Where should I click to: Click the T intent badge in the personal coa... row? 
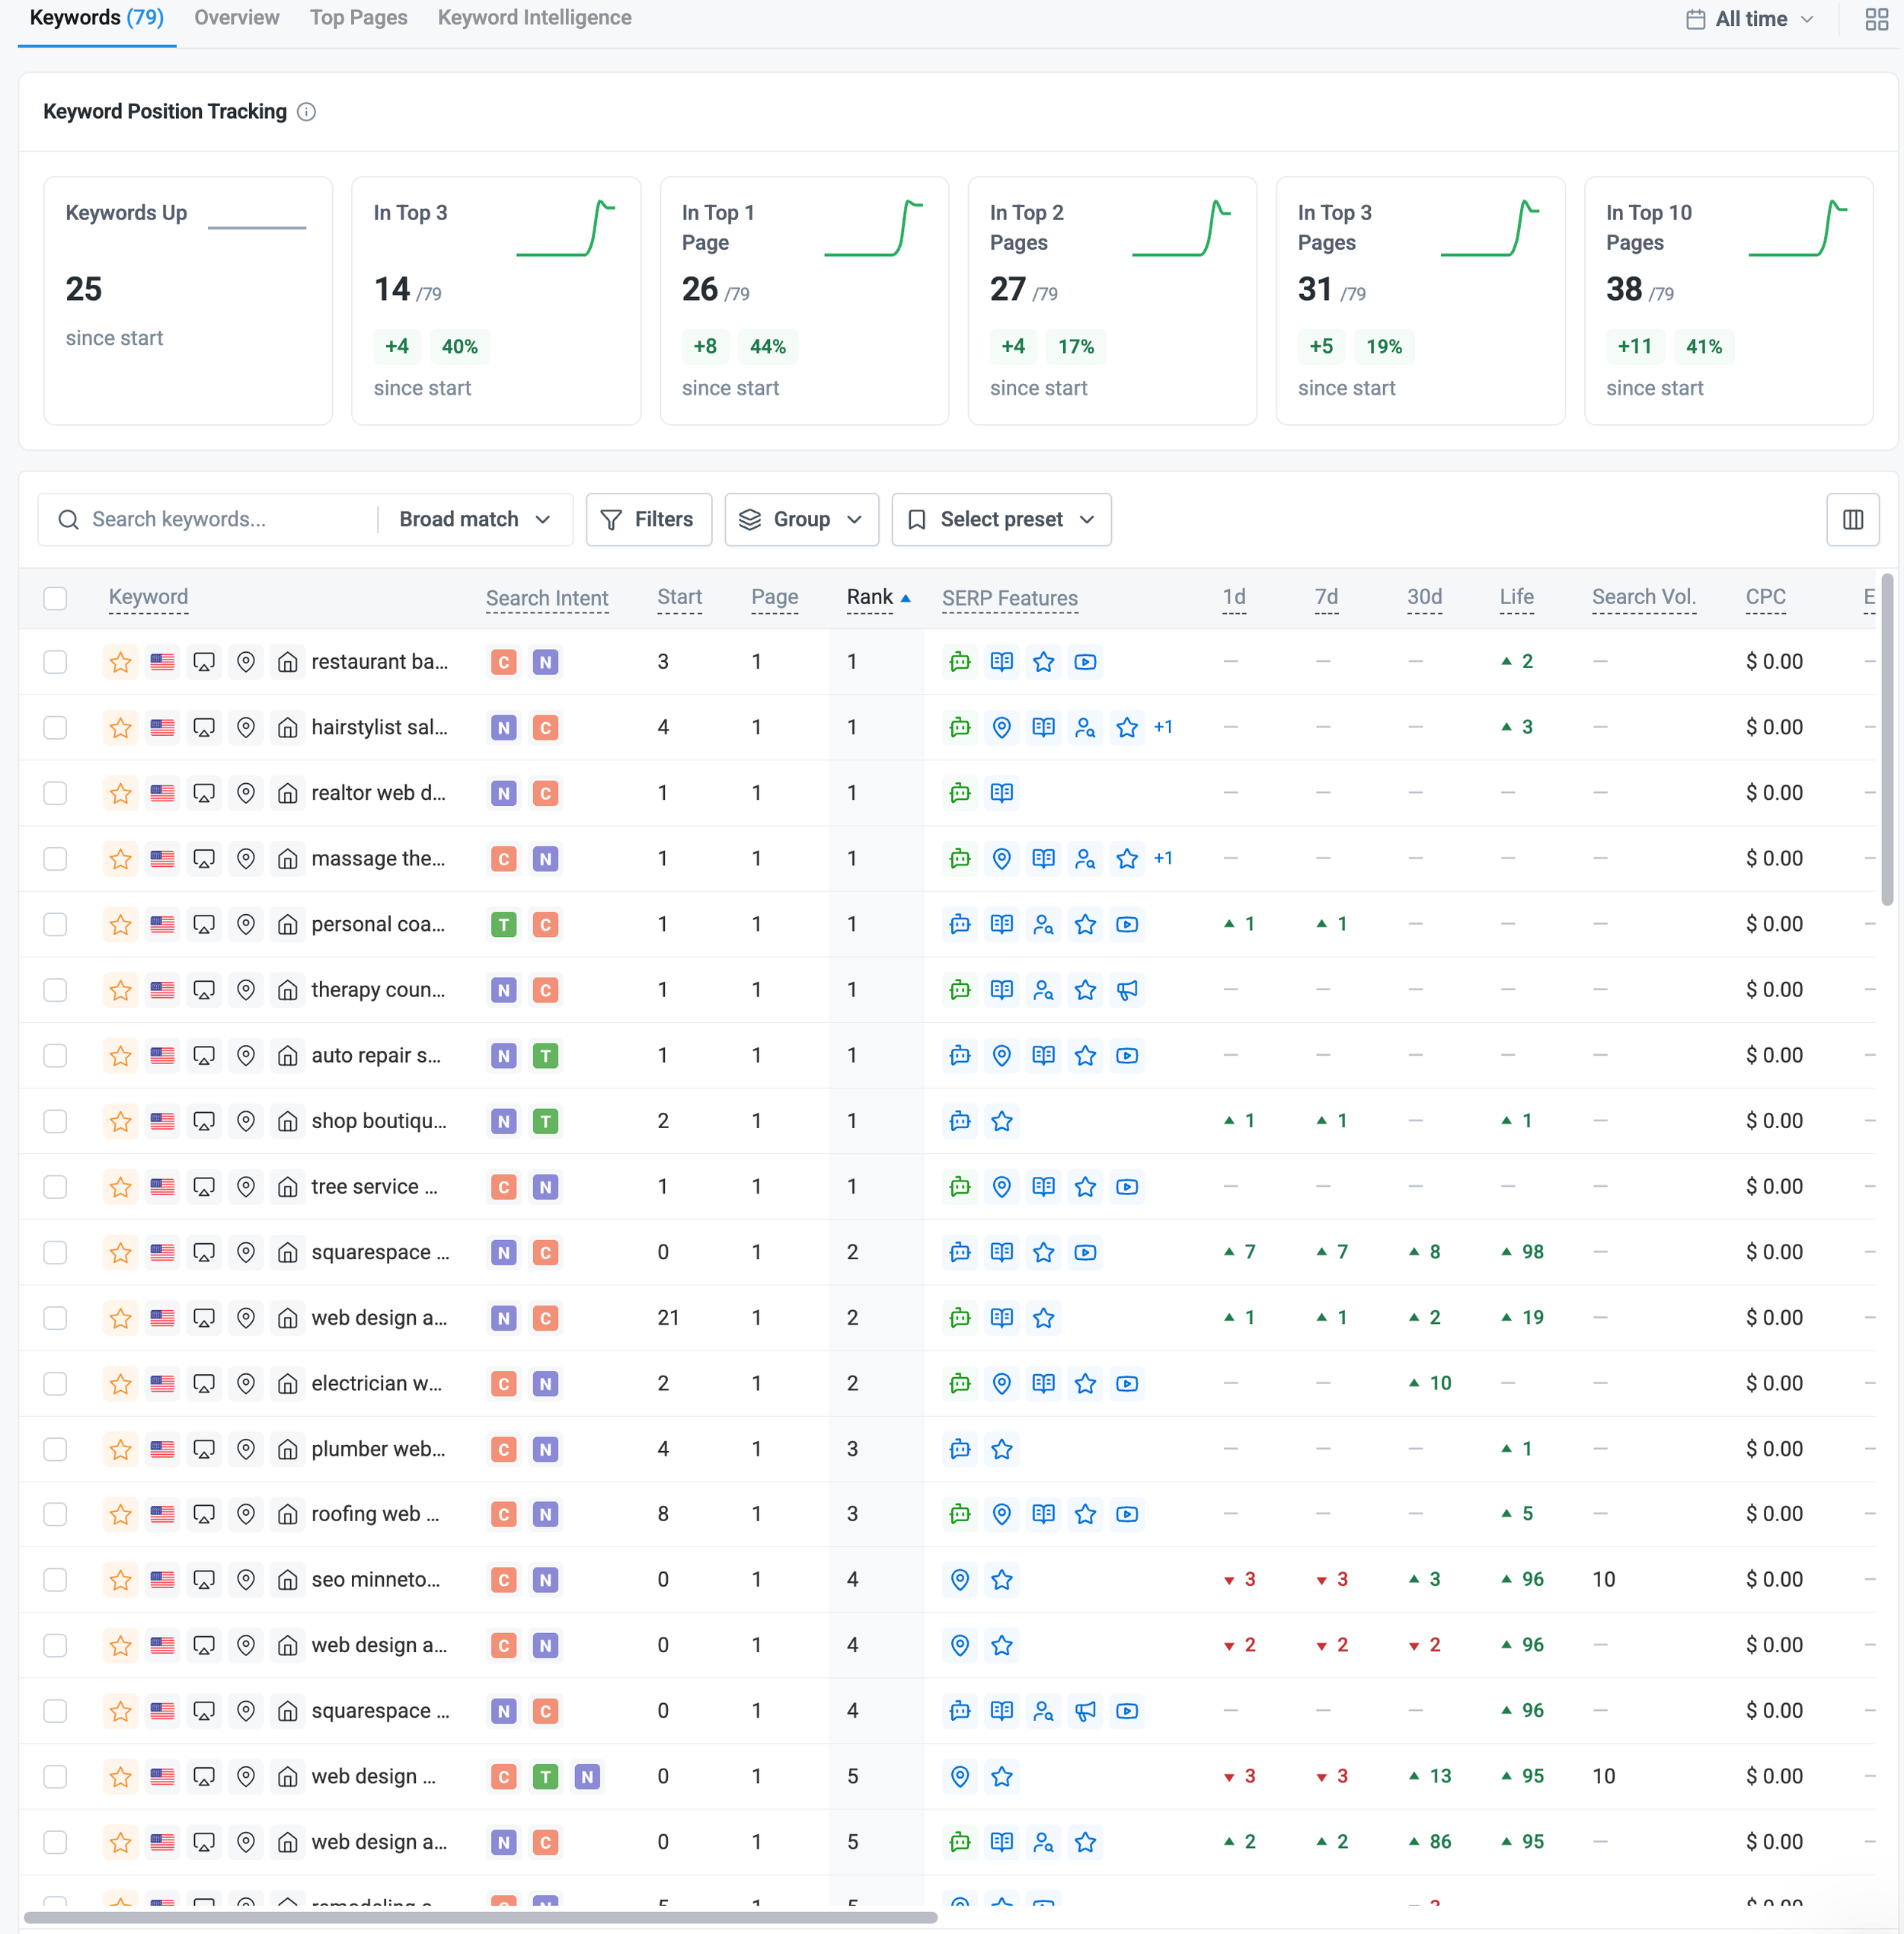click(504, 925)
